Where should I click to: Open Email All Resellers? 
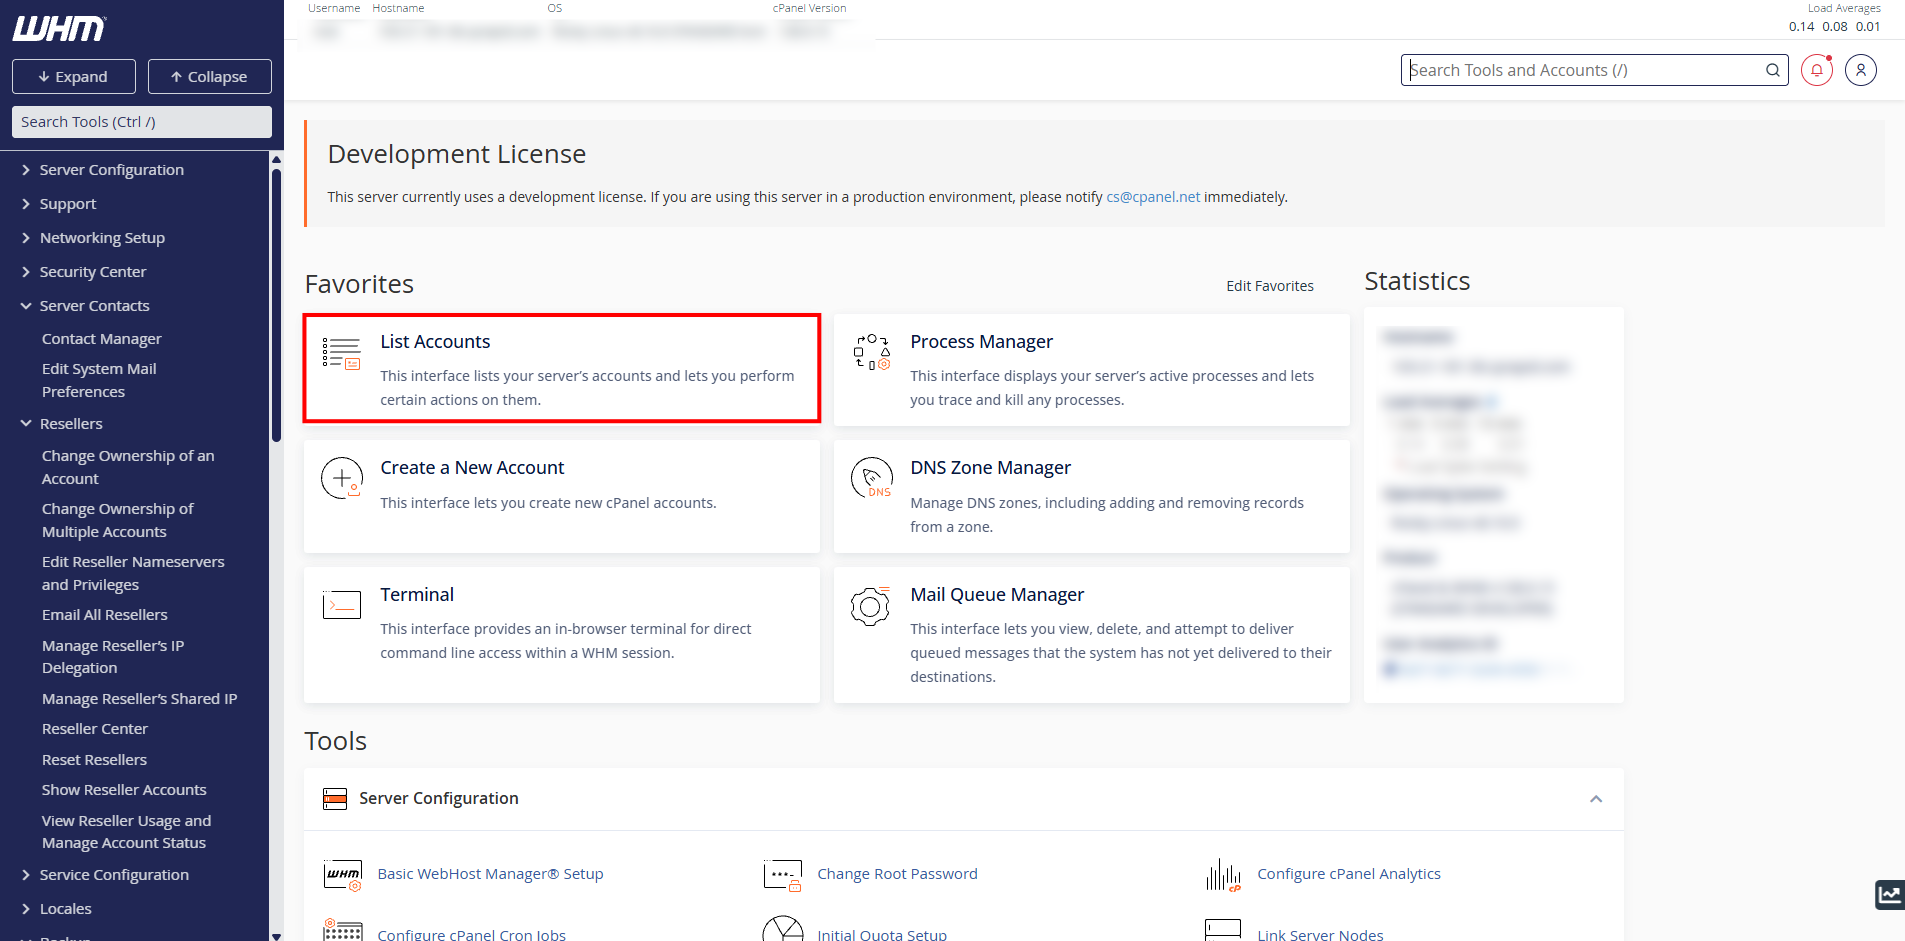click(x=105, y=615)
